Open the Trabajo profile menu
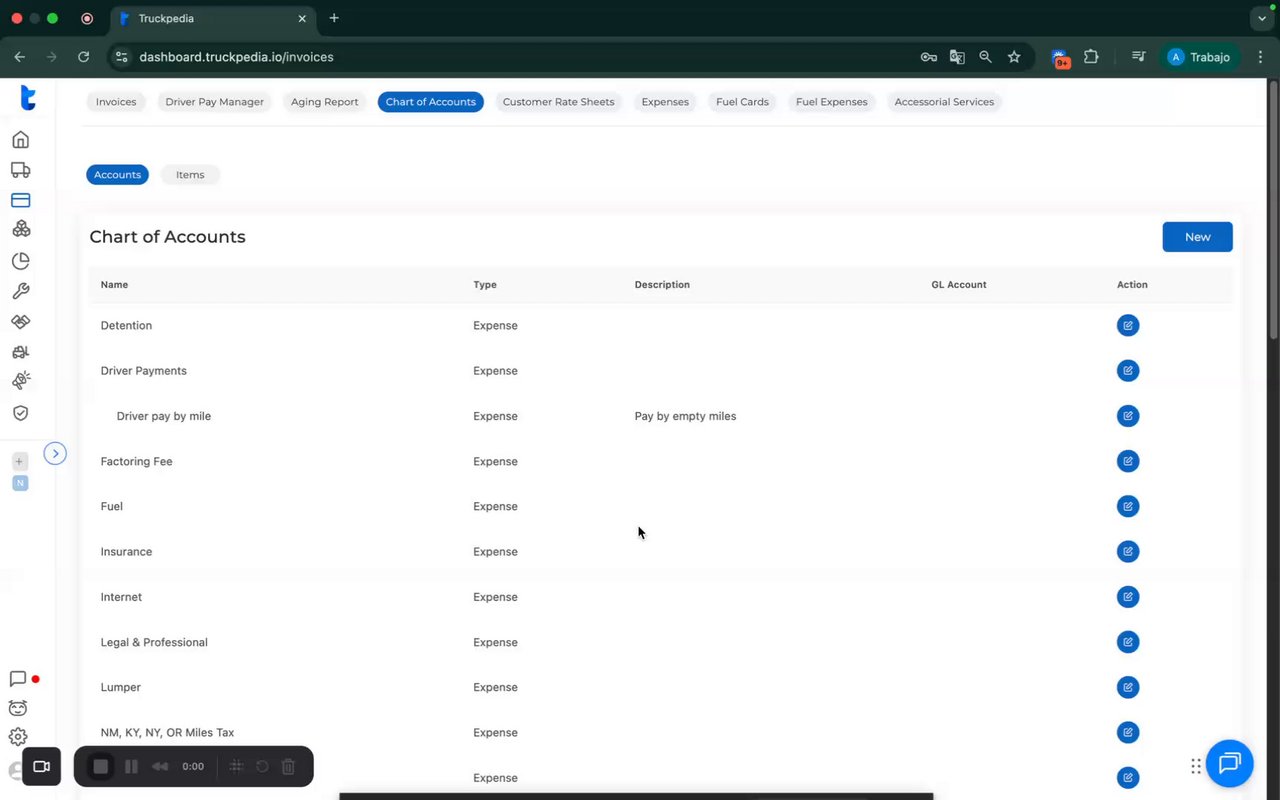Image resolution: width=1280 pixels, height=800 pixels. point(1200,57)
